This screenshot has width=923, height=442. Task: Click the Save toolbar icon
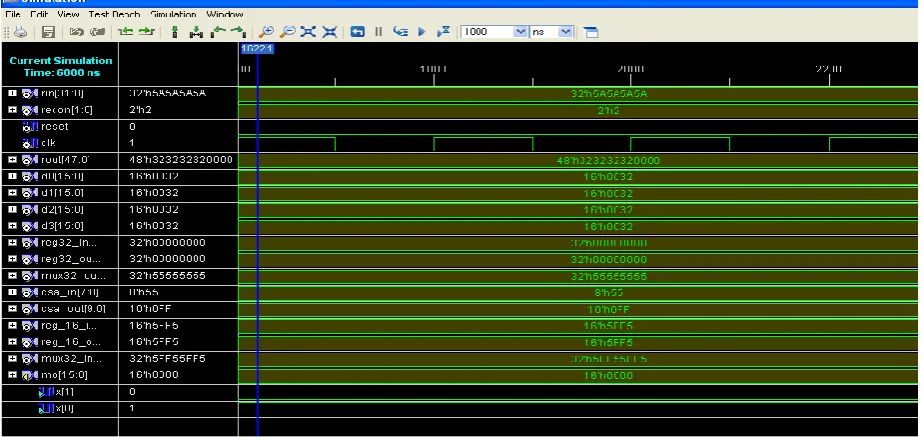click(x=48, y=32)
